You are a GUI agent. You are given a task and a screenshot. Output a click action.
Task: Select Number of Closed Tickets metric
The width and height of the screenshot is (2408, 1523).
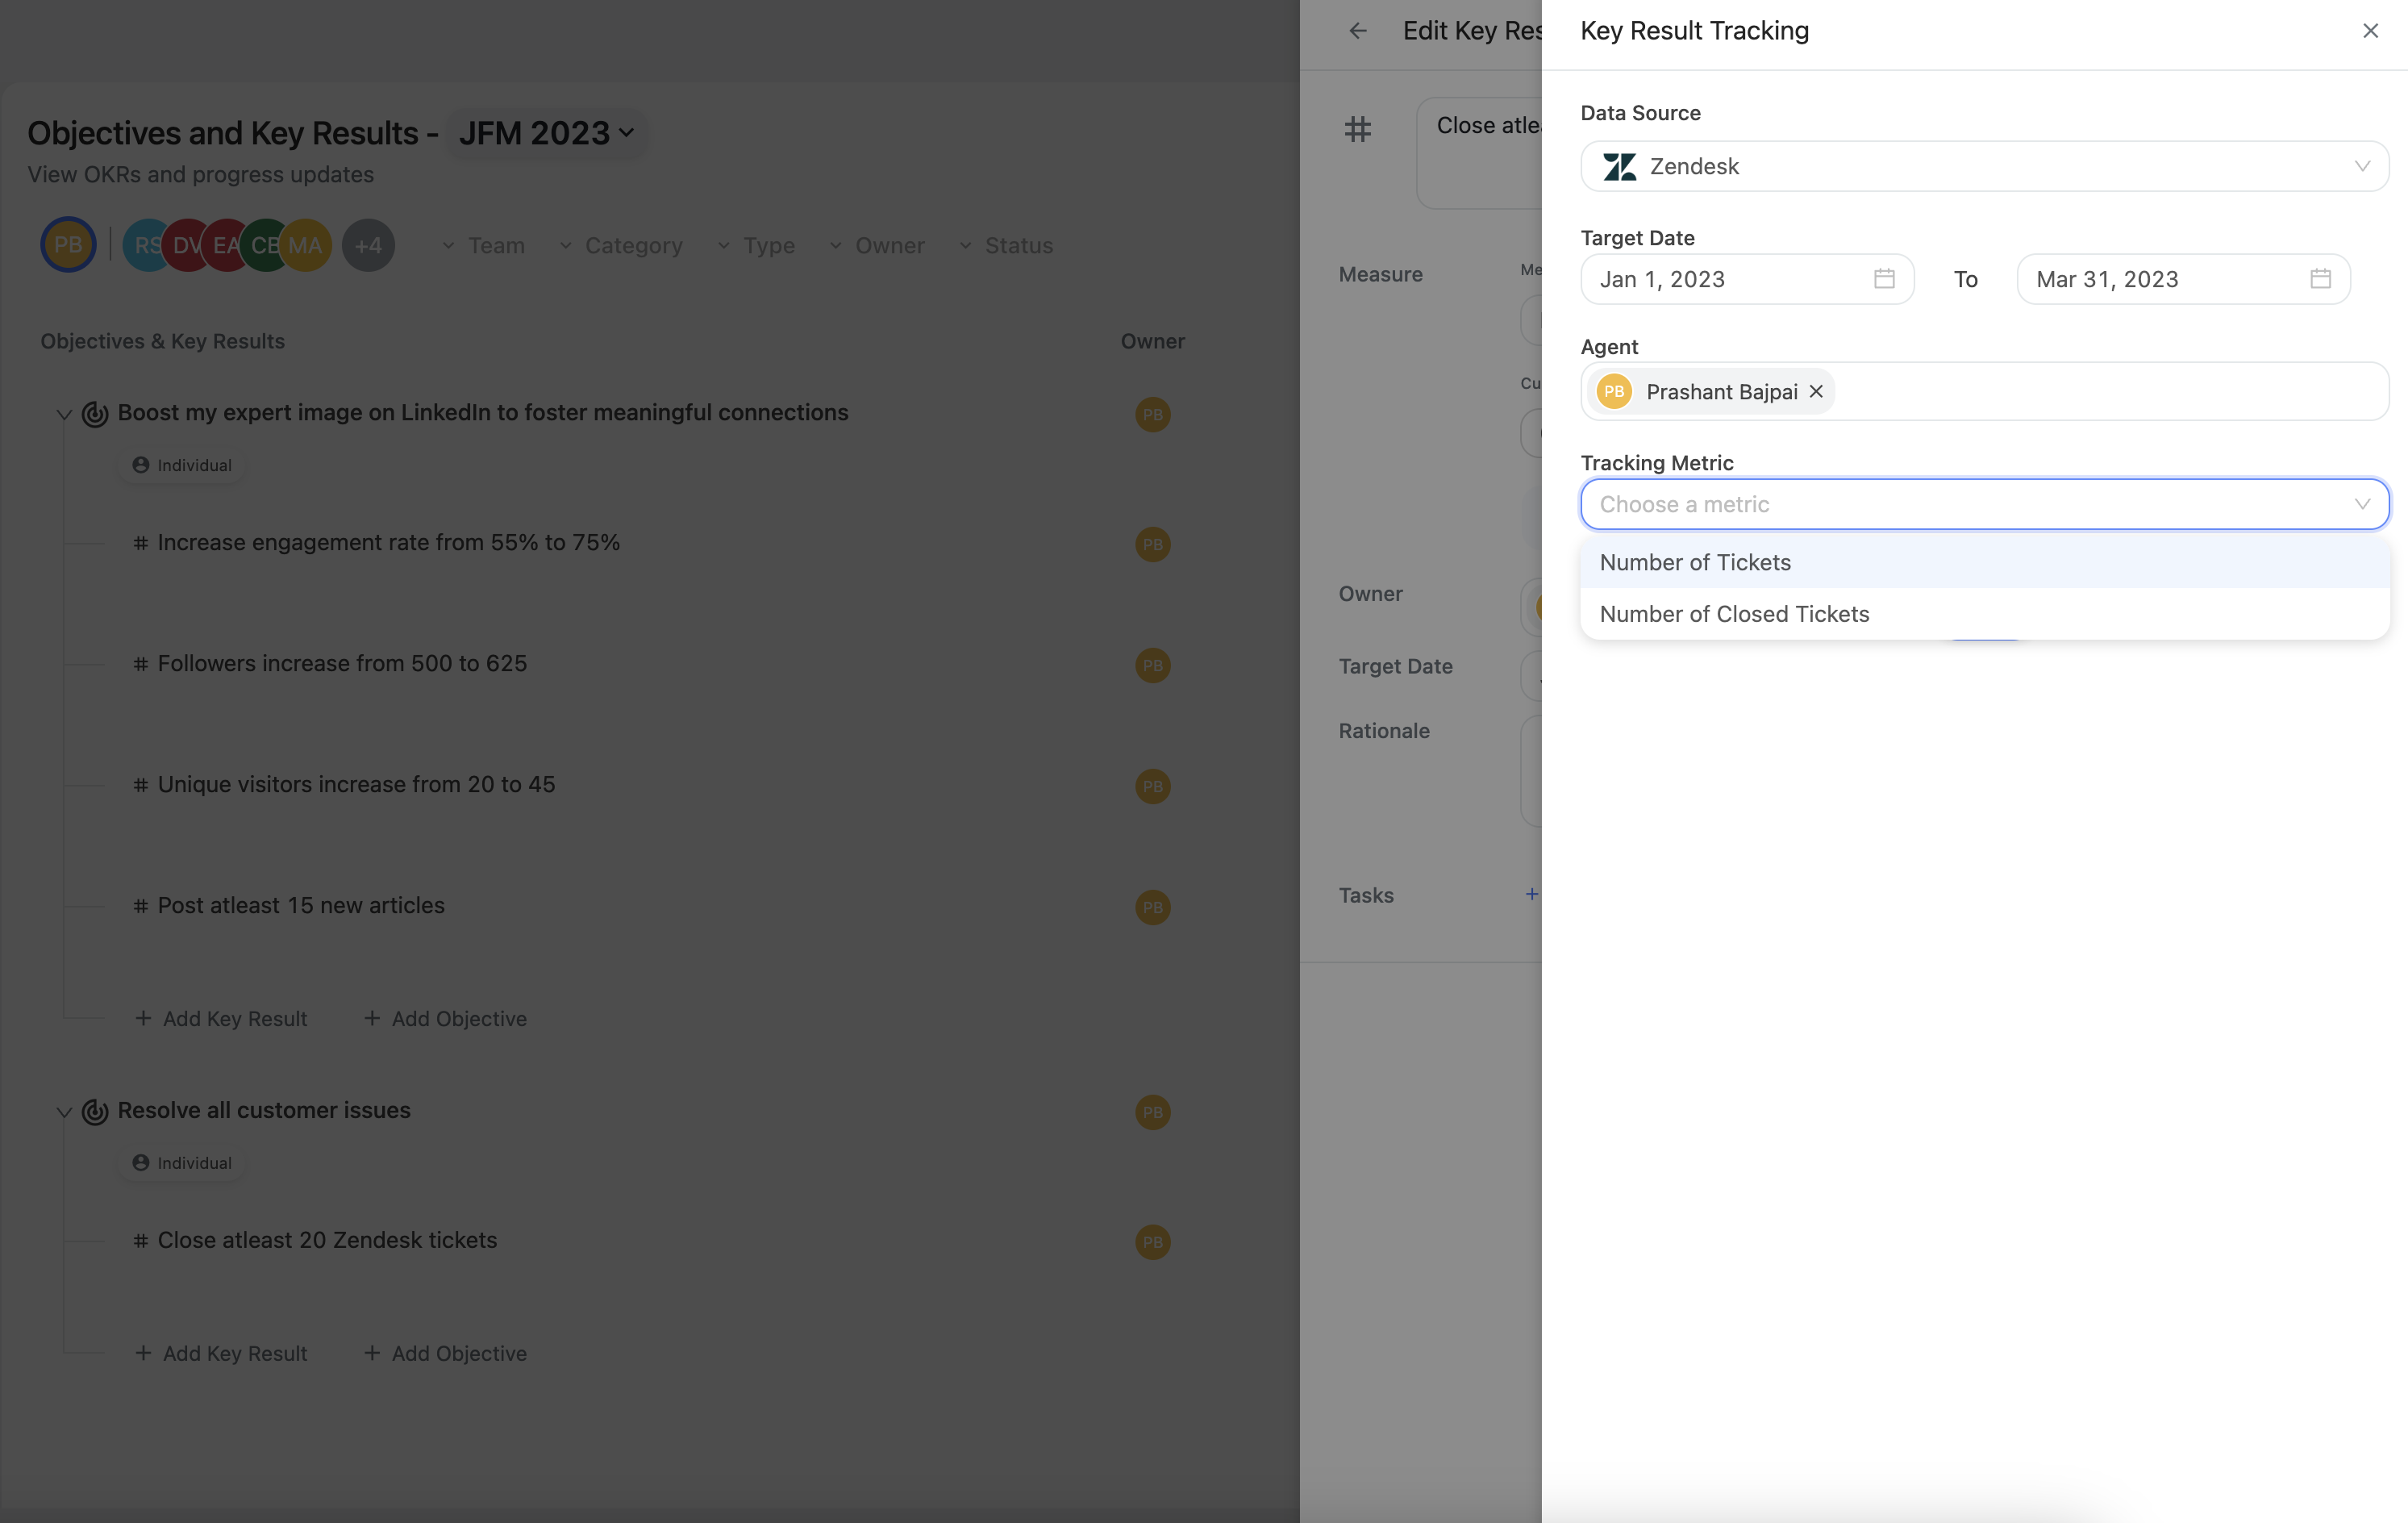pos(1984,614)
